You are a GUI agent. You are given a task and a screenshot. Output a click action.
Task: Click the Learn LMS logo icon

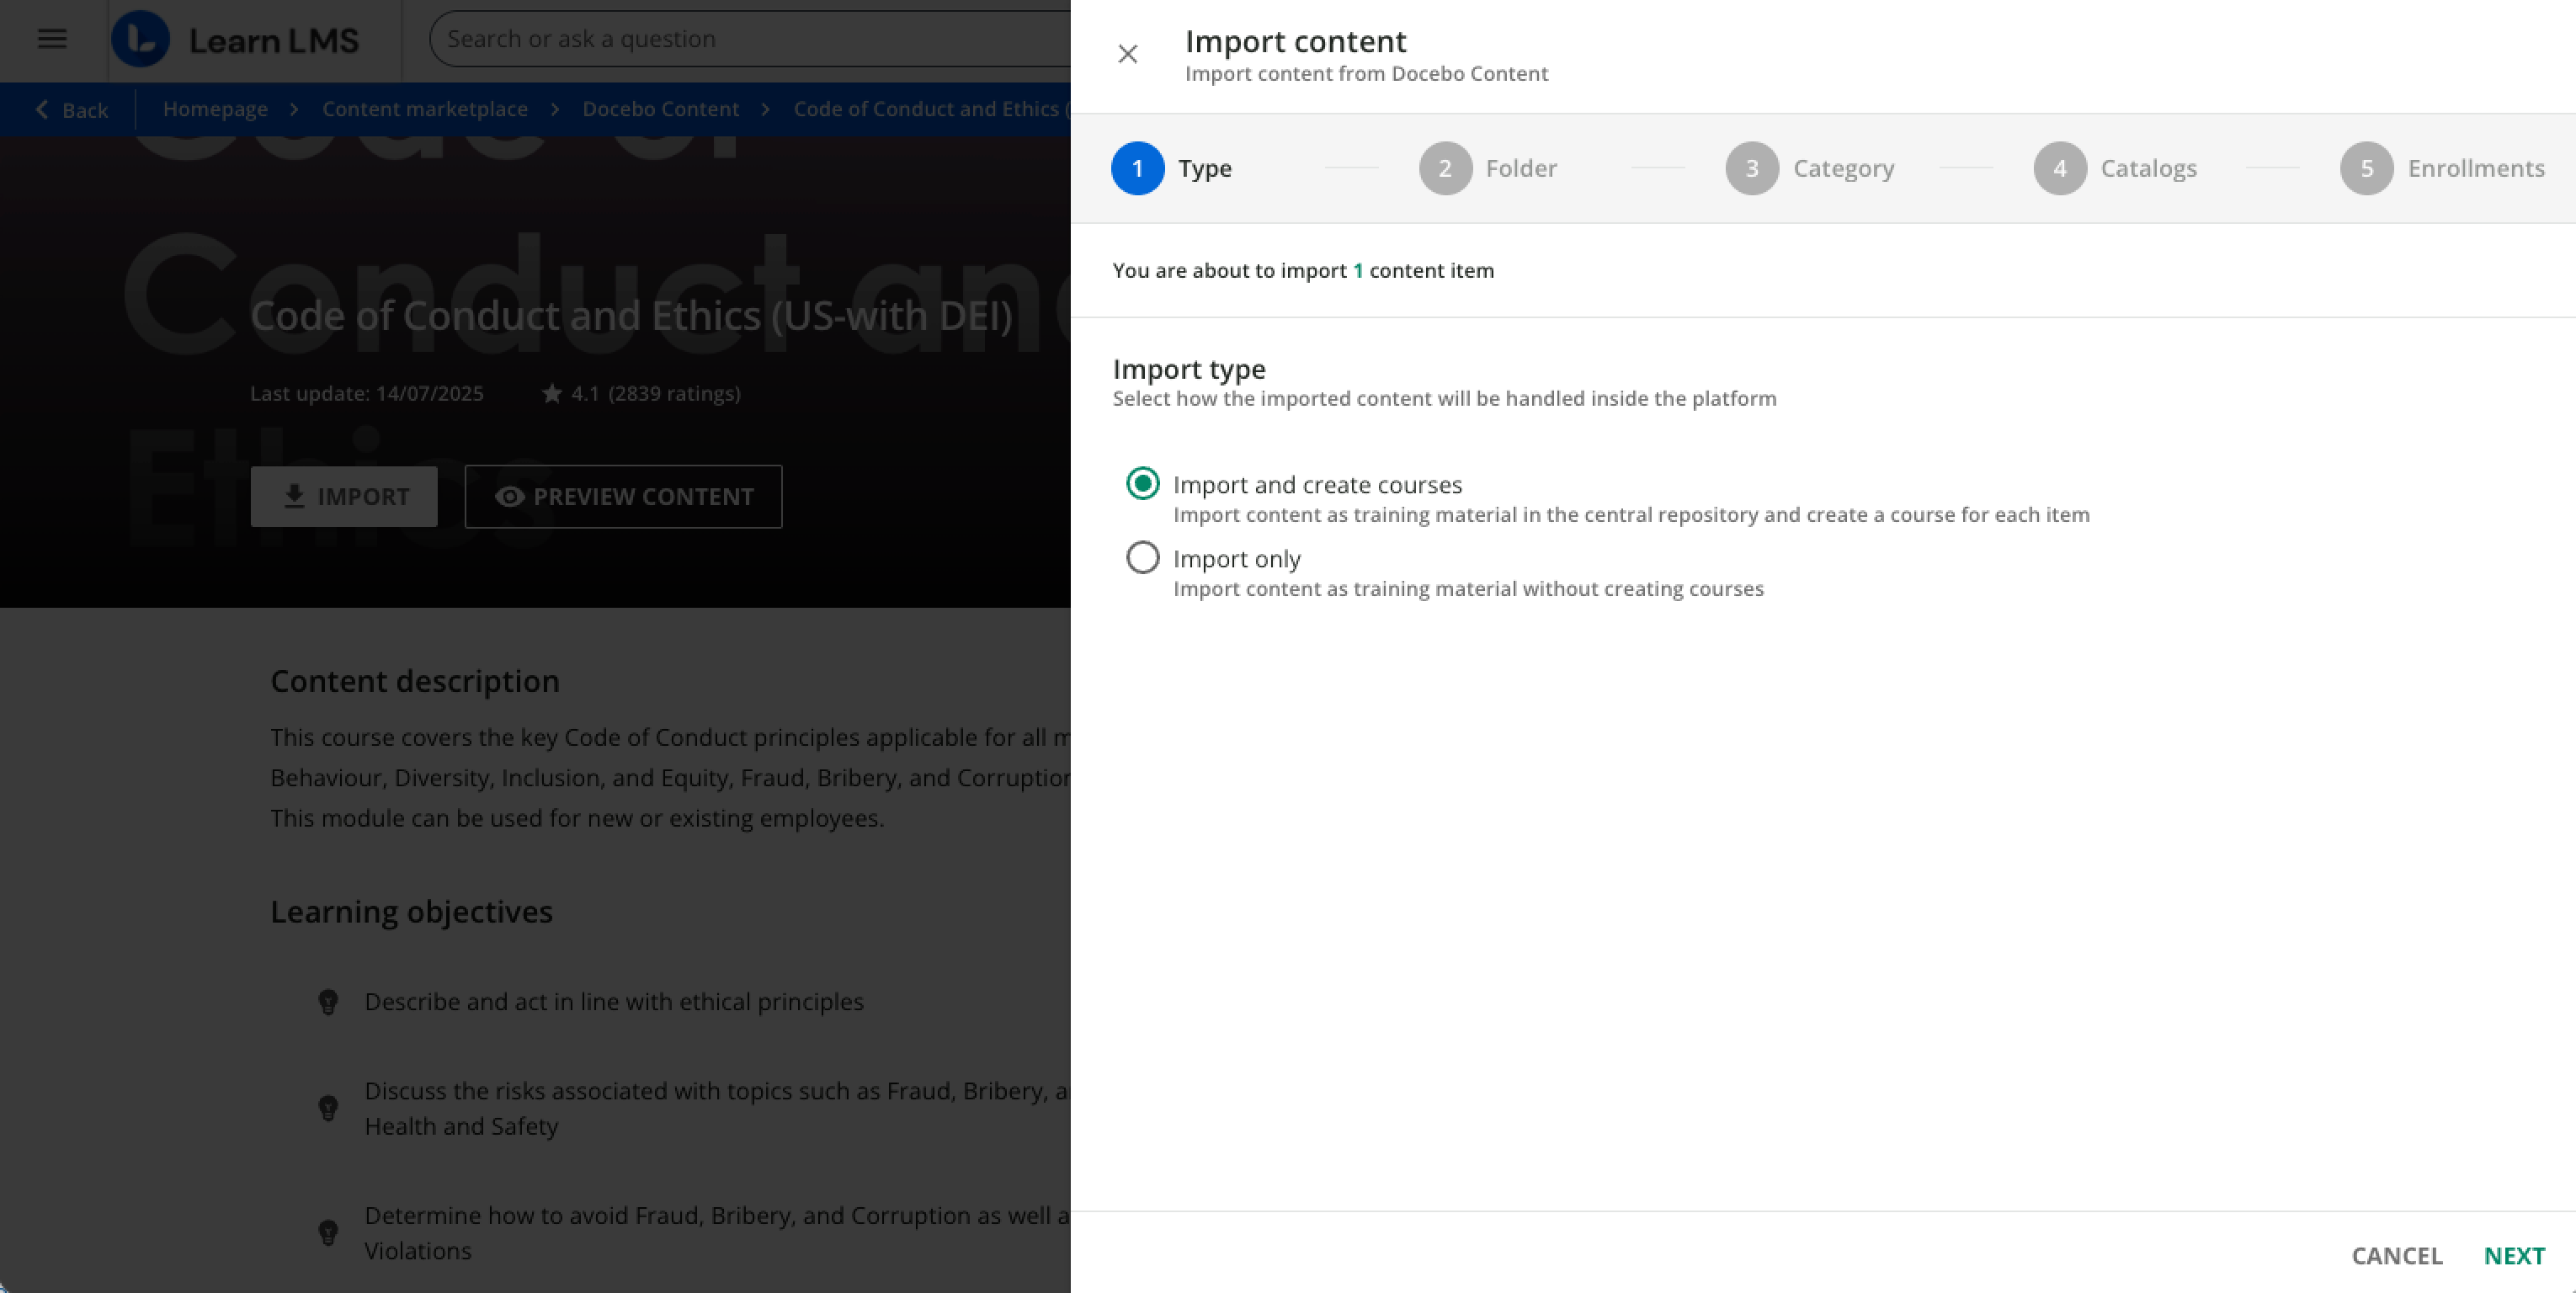coord(140,39)
